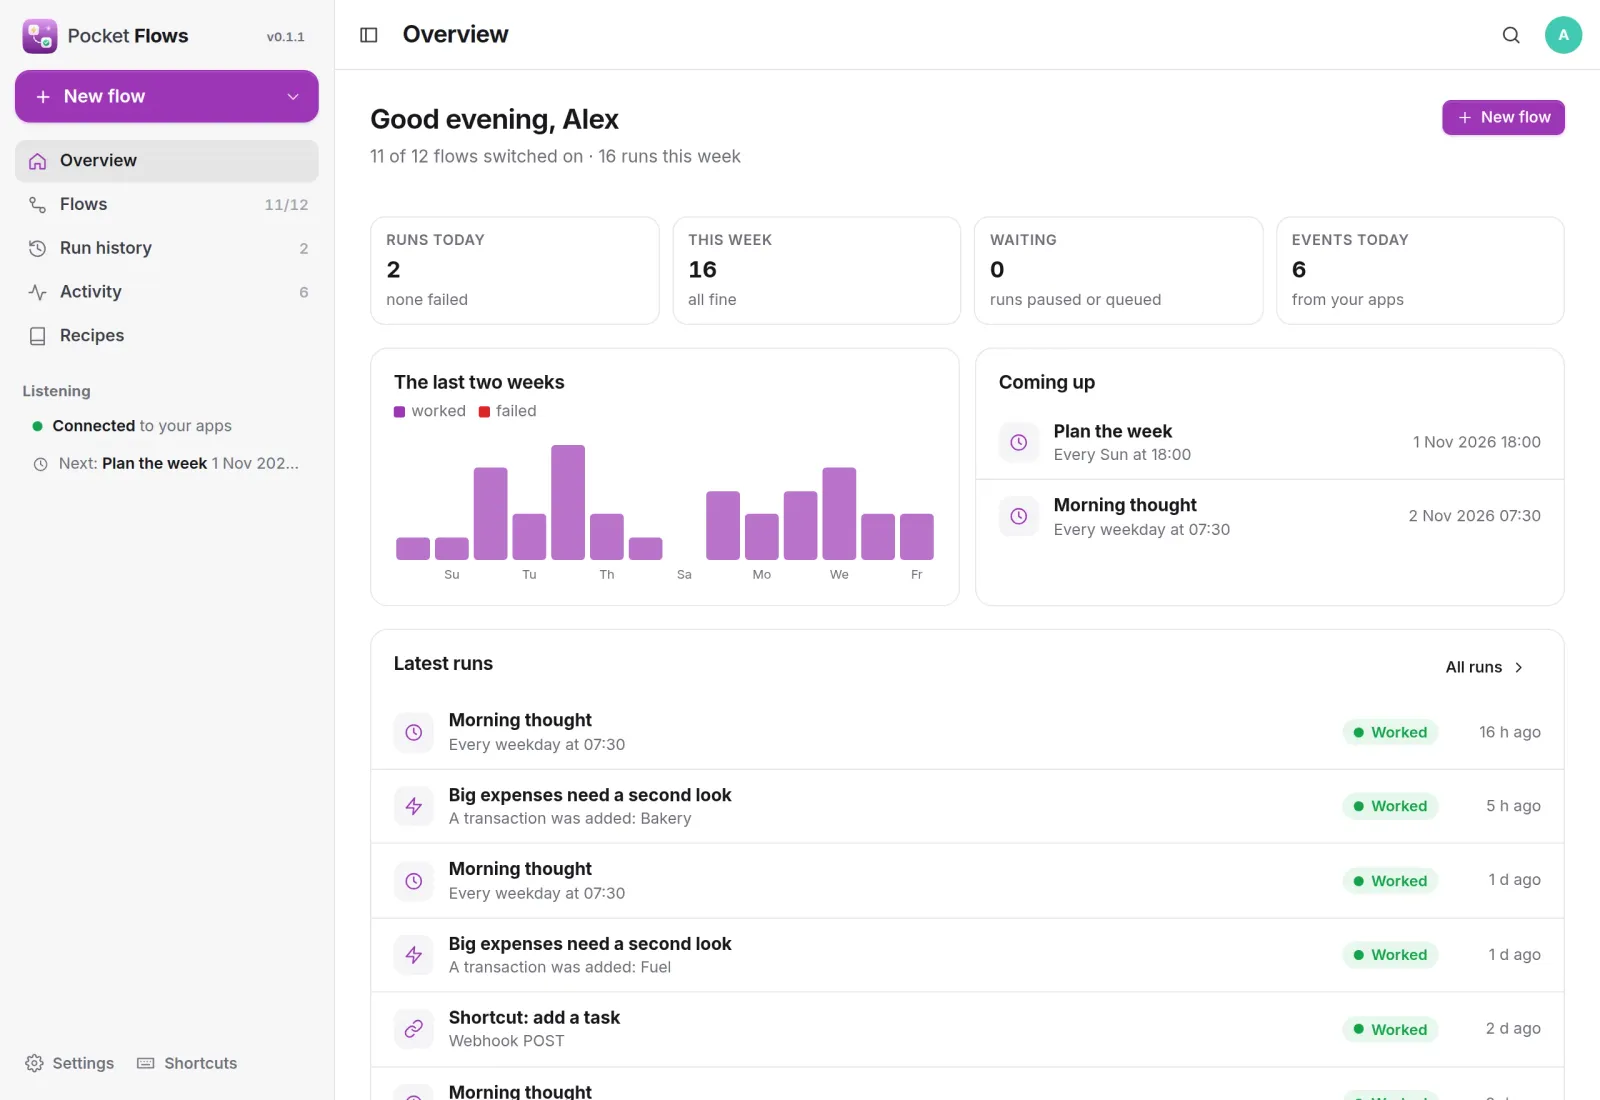Switch to the Activity section
Viewport: 1600px width, 1100px height.
coord(167,292)
